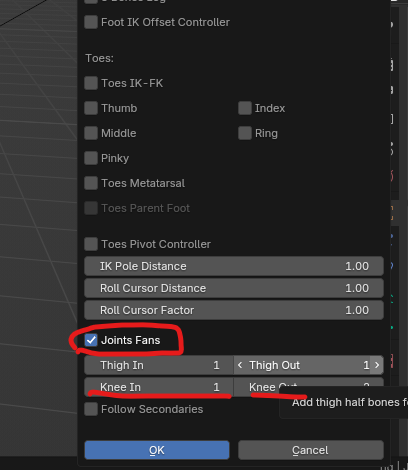Check the Index toe option
The width and height of the screenshot is (408, 470).
click(x=245, y=108)
